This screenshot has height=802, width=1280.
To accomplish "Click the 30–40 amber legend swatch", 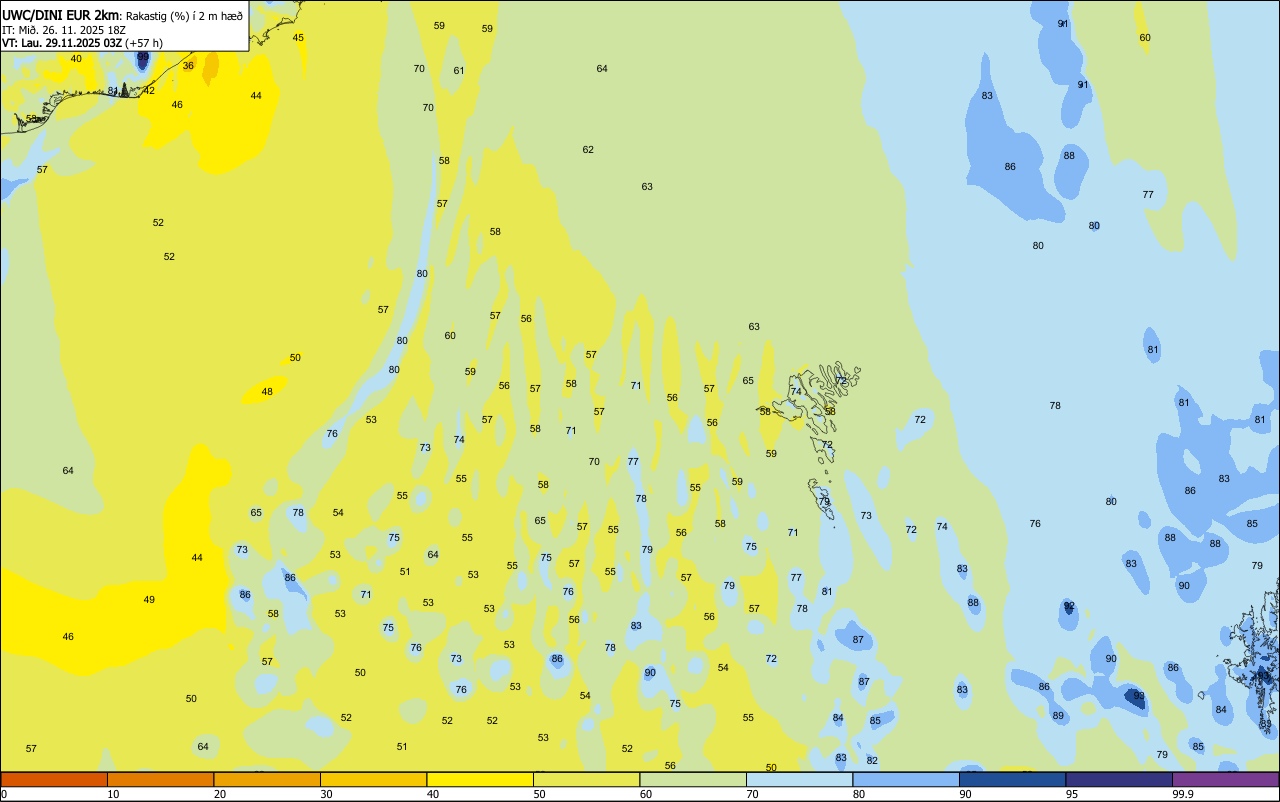I will pos(373,779).
